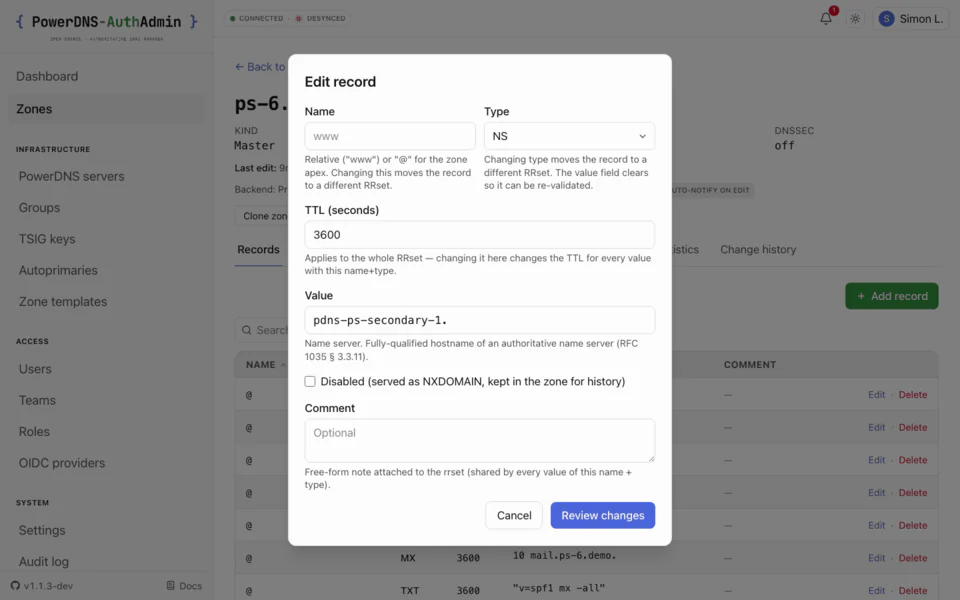Open TSIG keys in the sidebar

coord(47,239)
